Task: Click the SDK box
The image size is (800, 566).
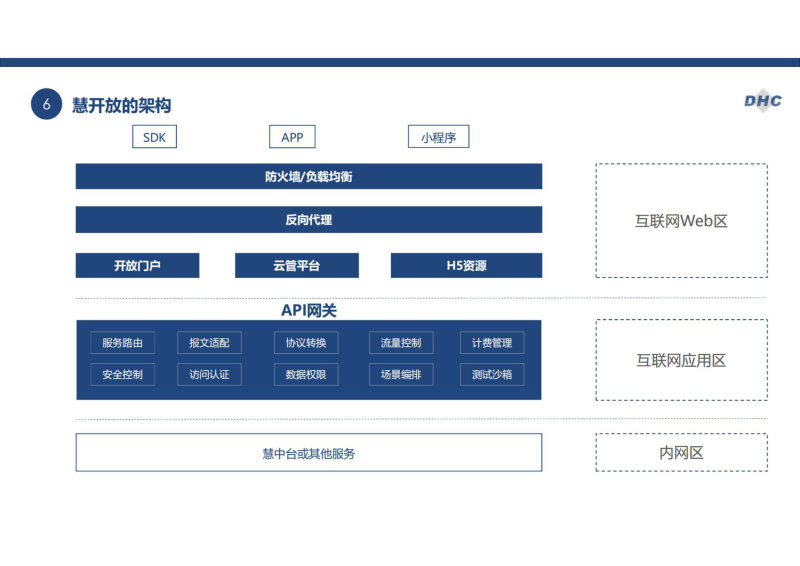Action: click(154, 137)
